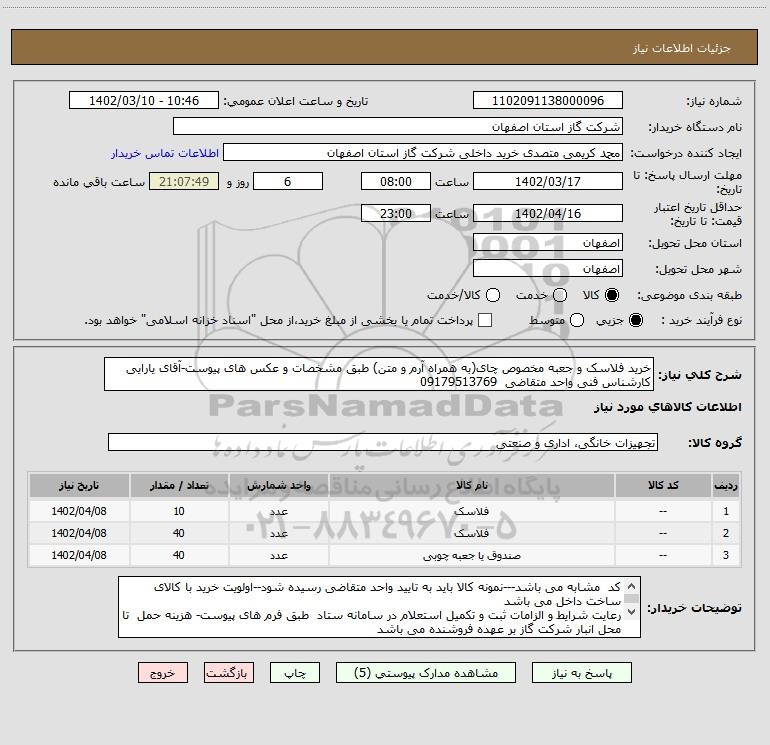Click the نام دستگاه خریدار field
This screenshot has height=745, width=770.
398,127
